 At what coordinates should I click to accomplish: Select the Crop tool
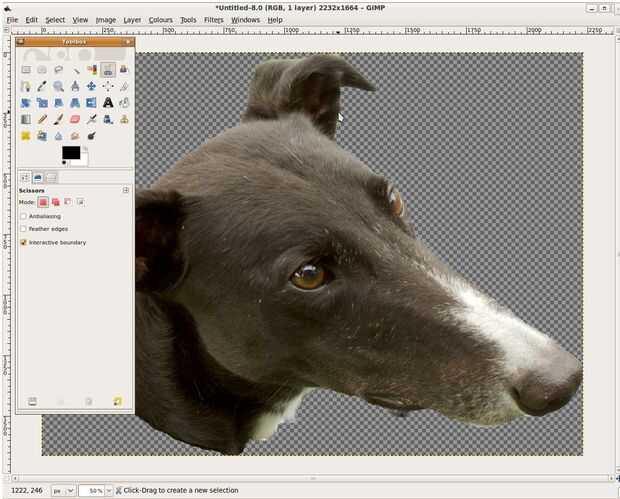click(x=124, y=86)
